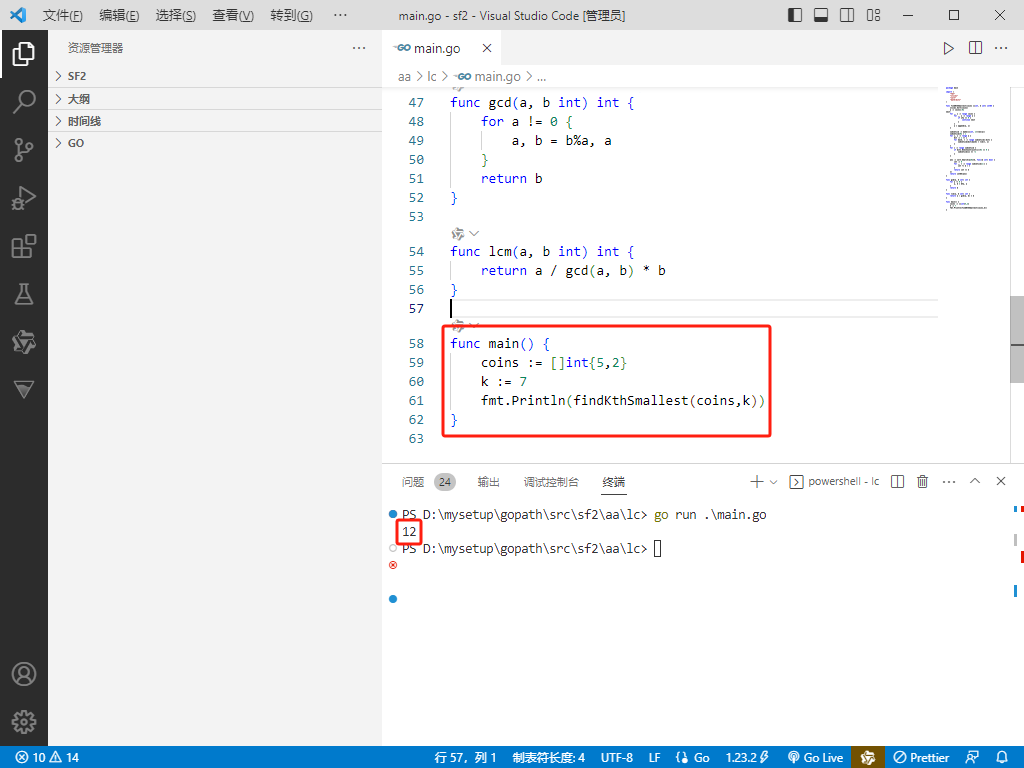This screenshot has height=768, width=1024.
Task: Open the Accounts icon in activity bar
Action: [24, 674]
